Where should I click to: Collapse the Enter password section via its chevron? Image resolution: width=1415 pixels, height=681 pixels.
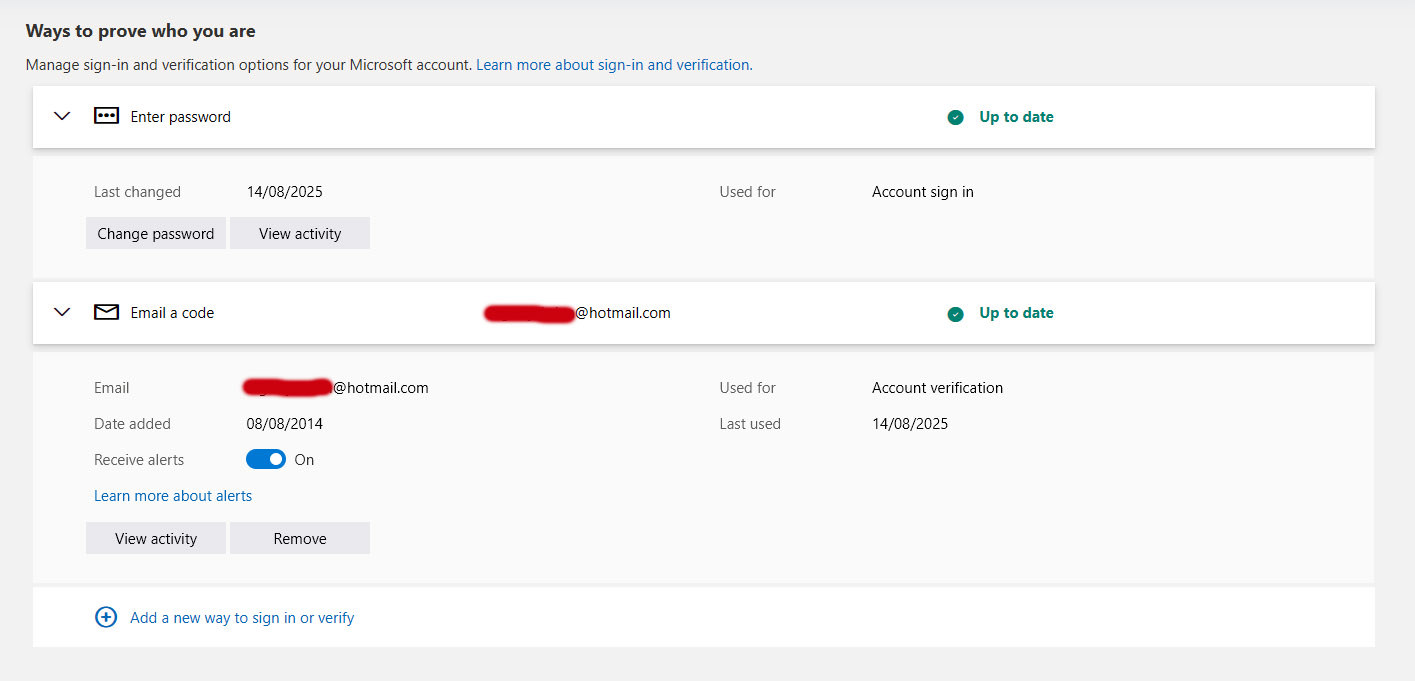click(61, 116)
